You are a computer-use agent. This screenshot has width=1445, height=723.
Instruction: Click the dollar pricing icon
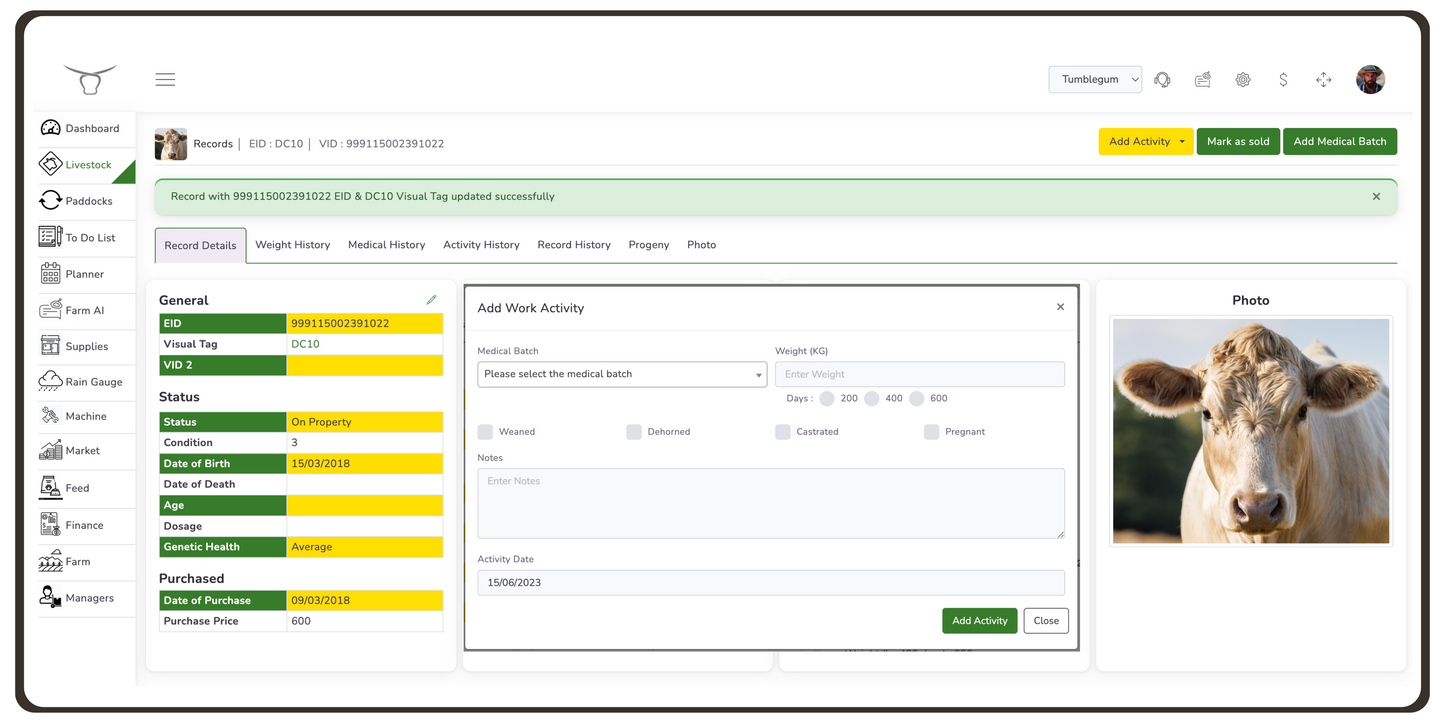[x=1283, y=79]
